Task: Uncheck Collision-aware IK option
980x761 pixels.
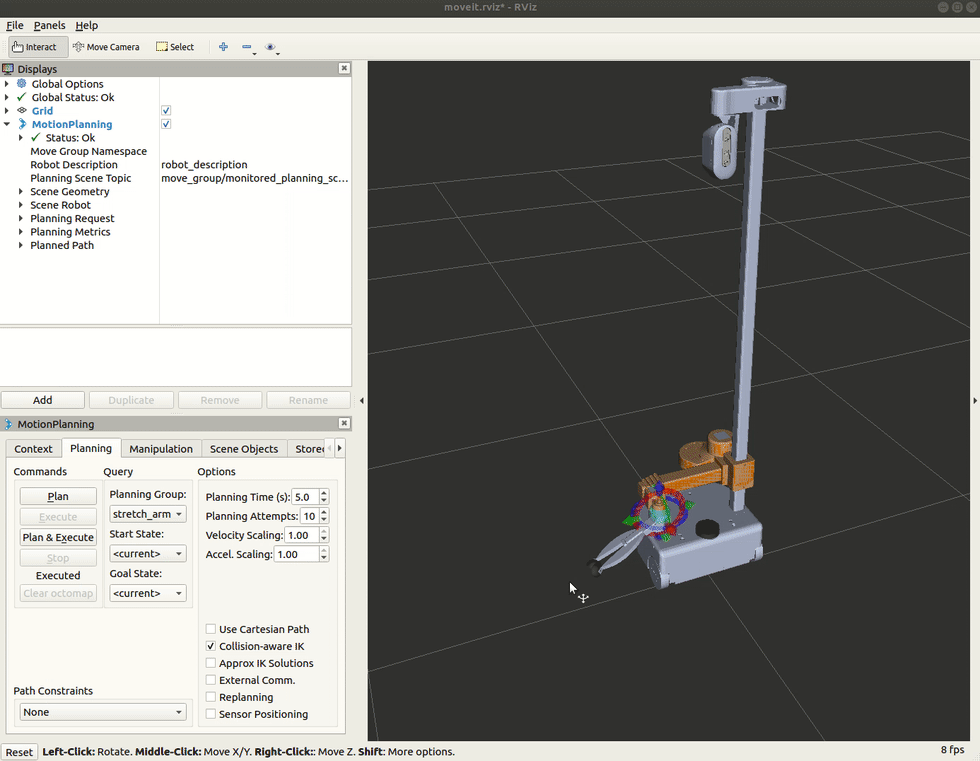Action: coord(211,646)
